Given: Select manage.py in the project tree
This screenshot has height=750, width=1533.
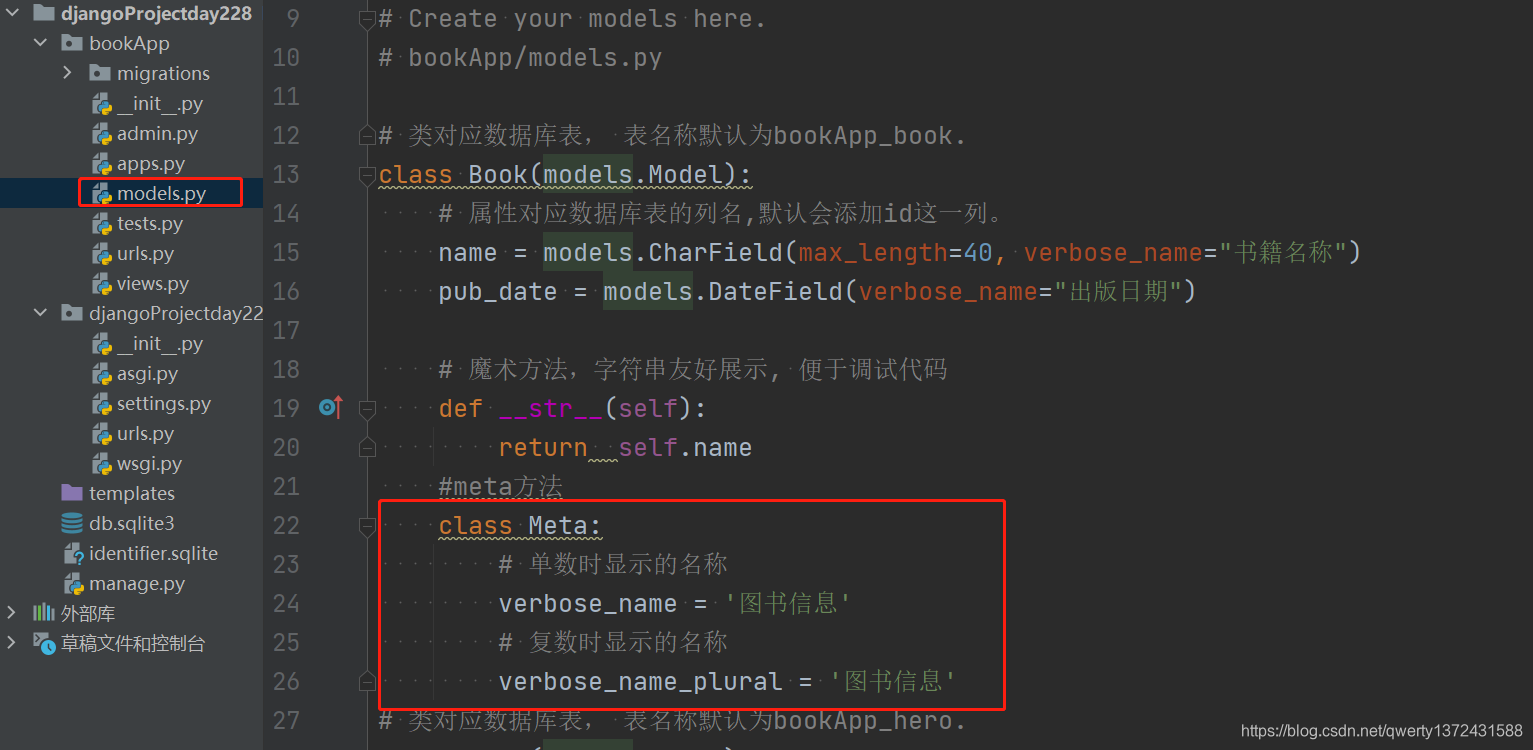Looking at the screenshot, I should pyautogui.click(x=137, y=583).
